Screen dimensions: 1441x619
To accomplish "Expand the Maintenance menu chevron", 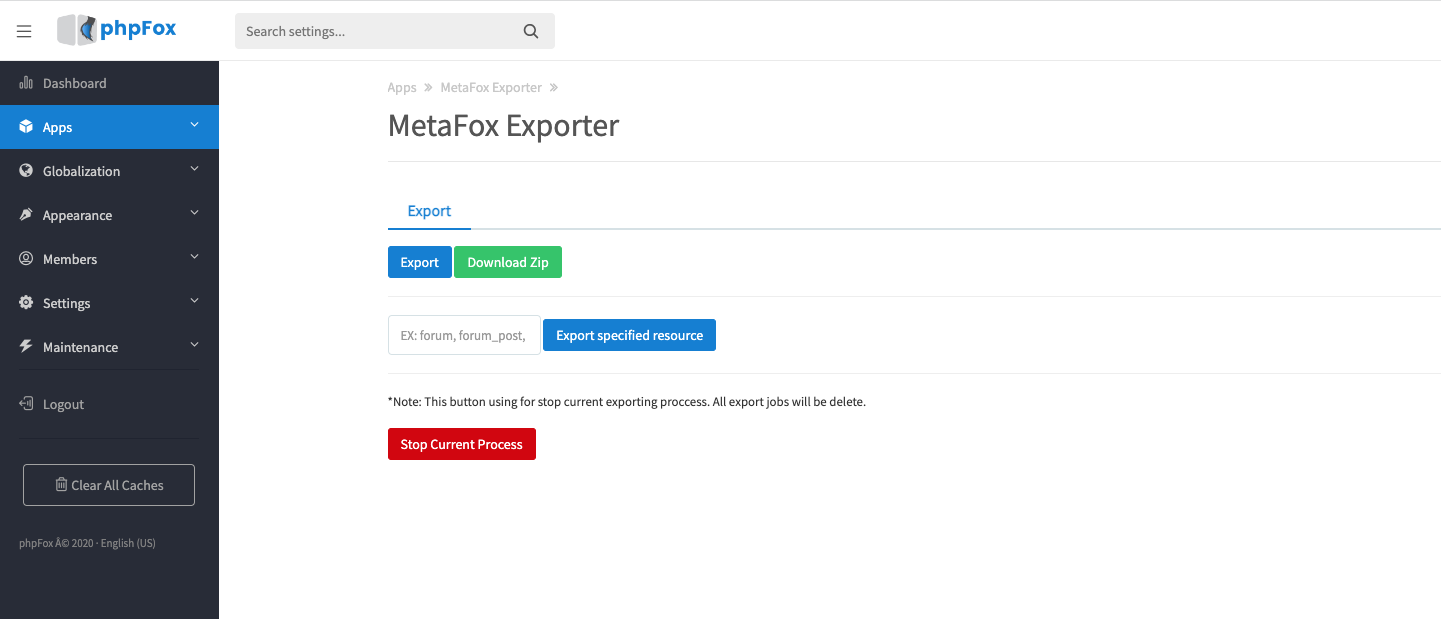I will (x=194, y=345).
